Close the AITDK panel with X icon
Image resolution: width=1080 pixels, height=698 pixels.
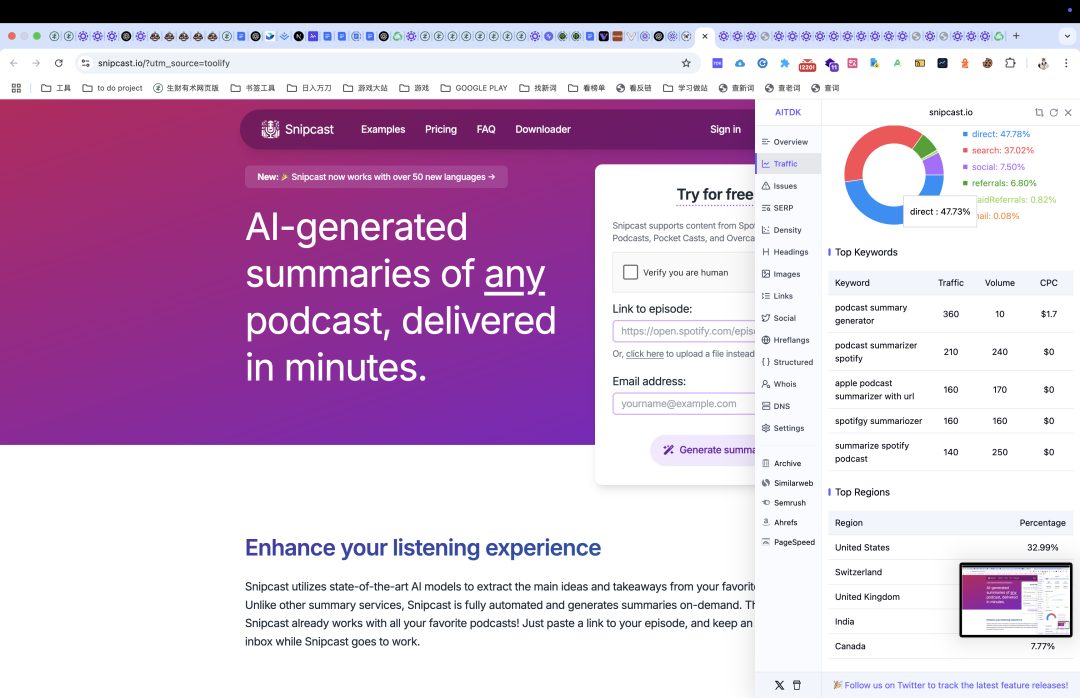coord(1068,112)
